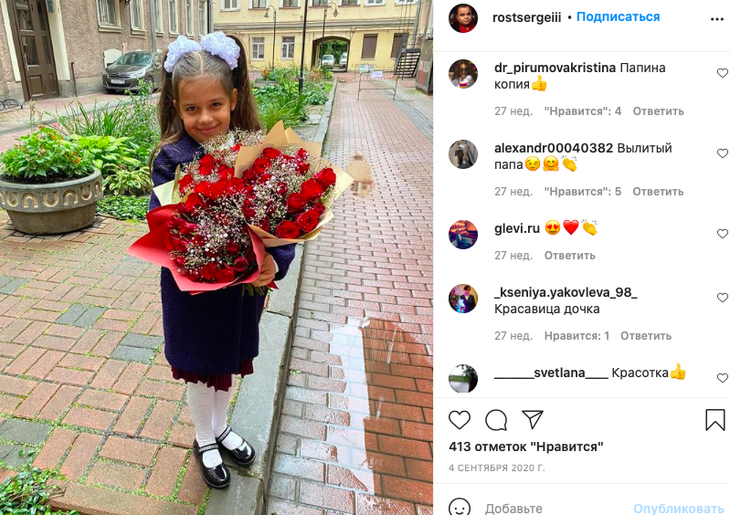This screenshot has width=730, height=515.
Task: Save post with bookmark icon
Action: (x=715, y=420)
